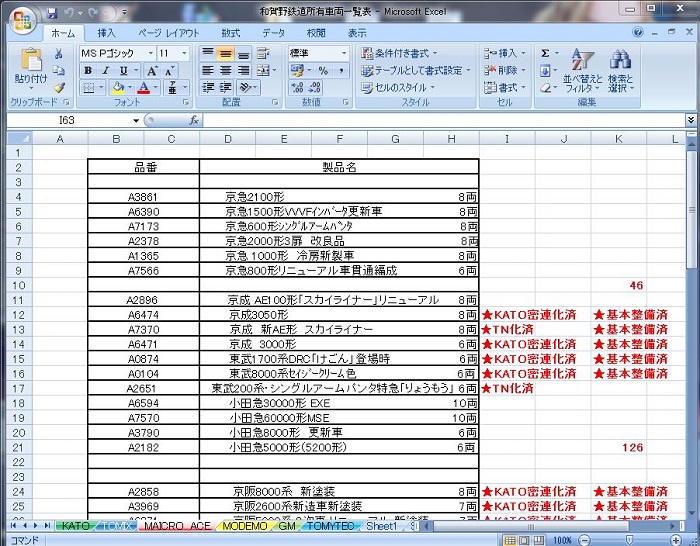This screenshot has height=546, width=700.
Task: Decrease decimal places icon
Action: (x=315, y=87)
